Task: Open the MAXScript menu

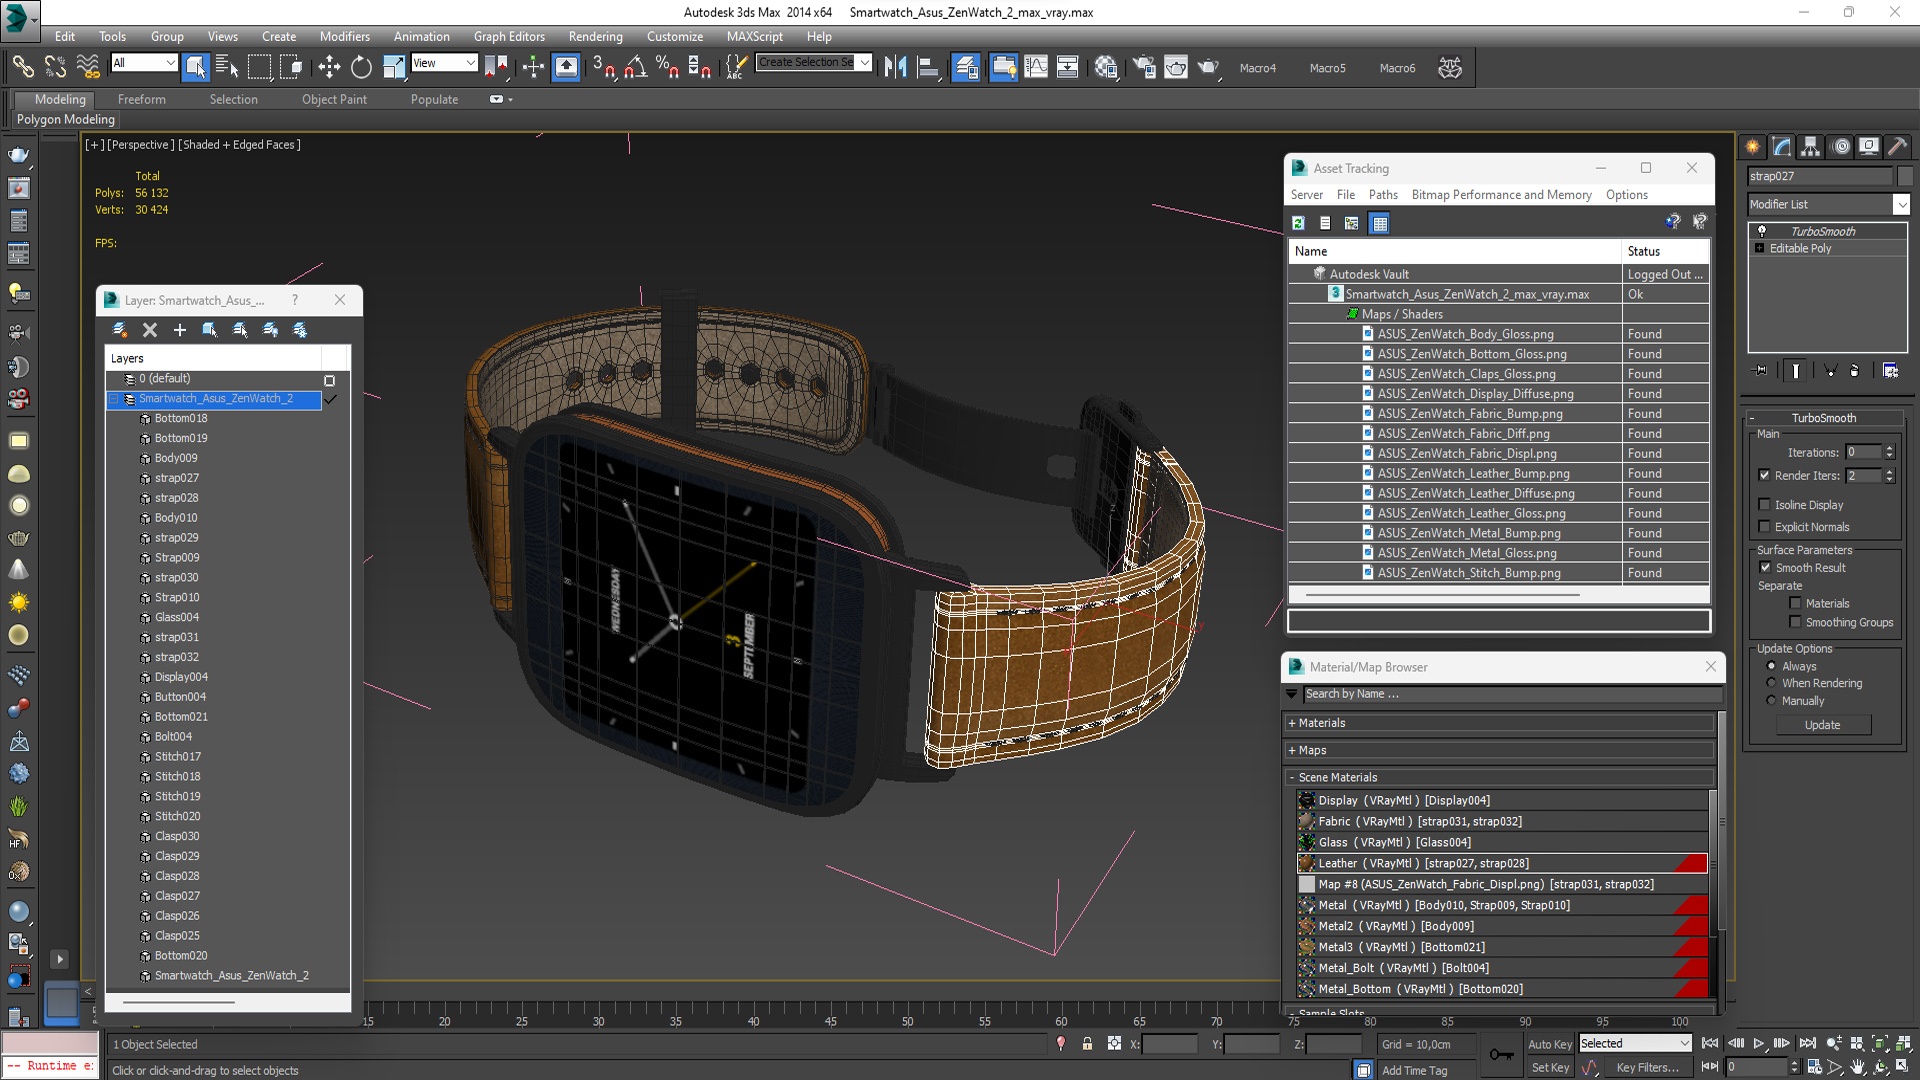Action: (754, 36)
